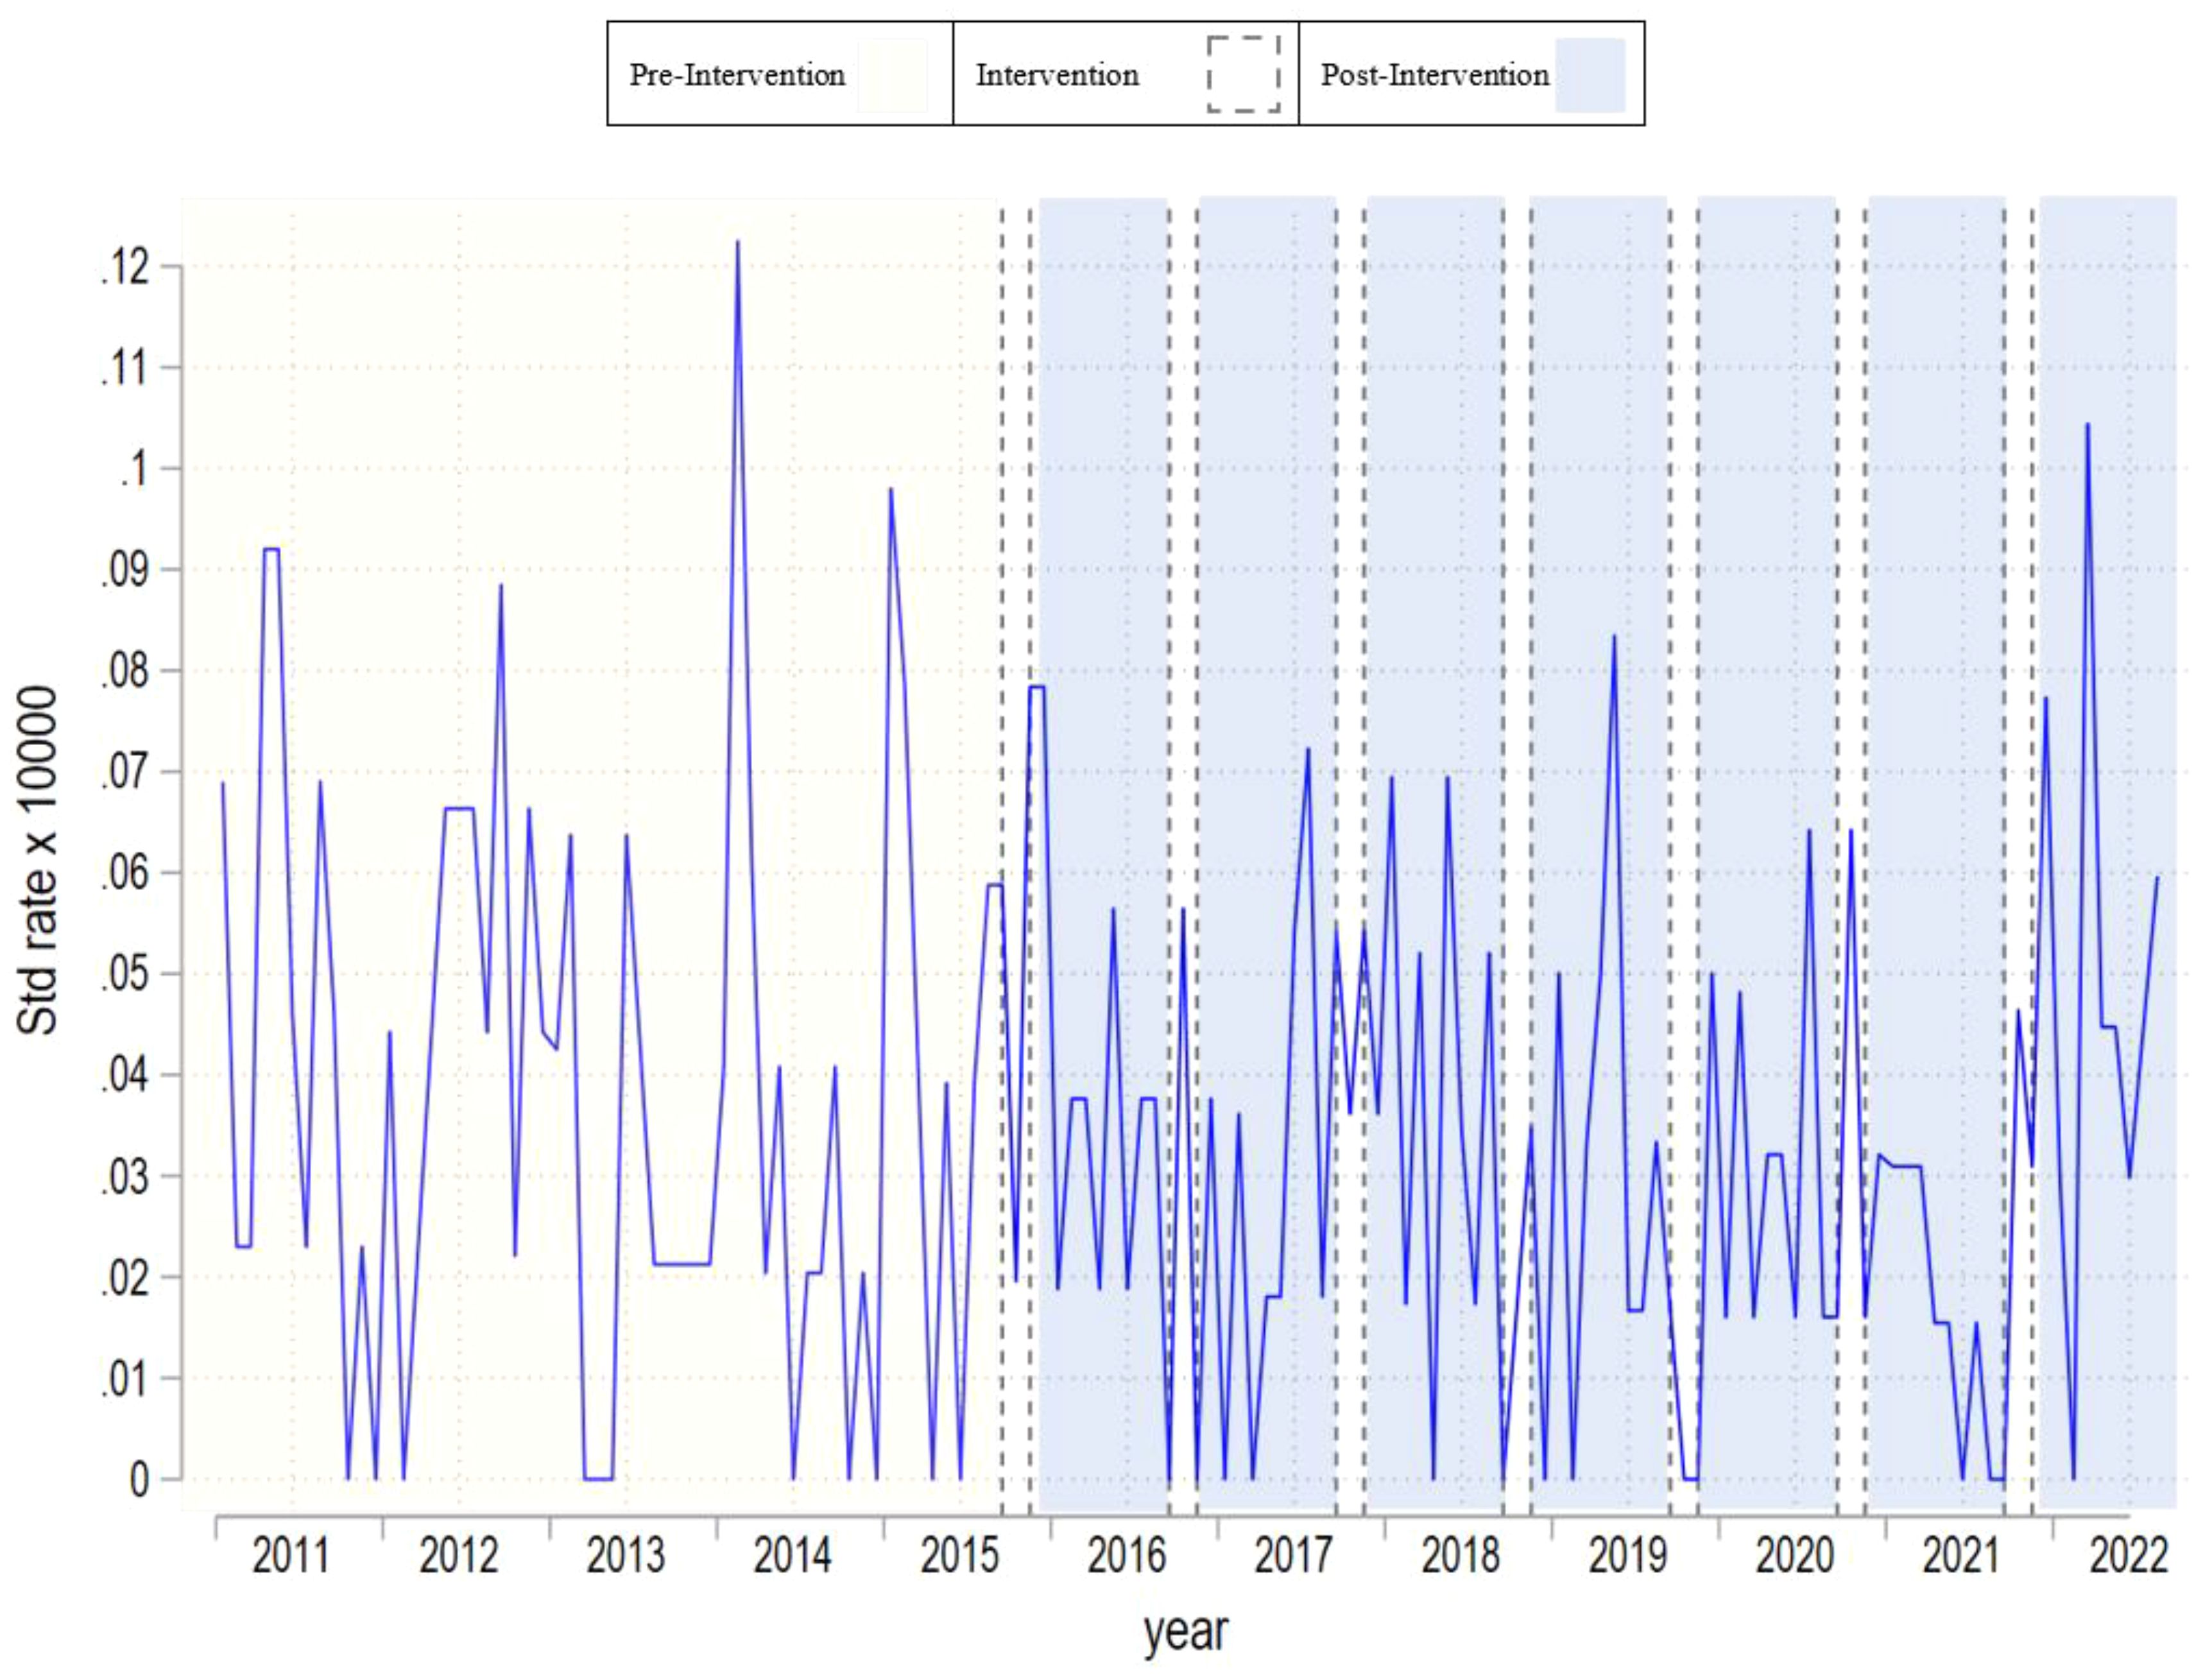Click the .11 y-axis tick label
The height and width of the screenshot is (1677, 2212).
[x=126, y=368]
